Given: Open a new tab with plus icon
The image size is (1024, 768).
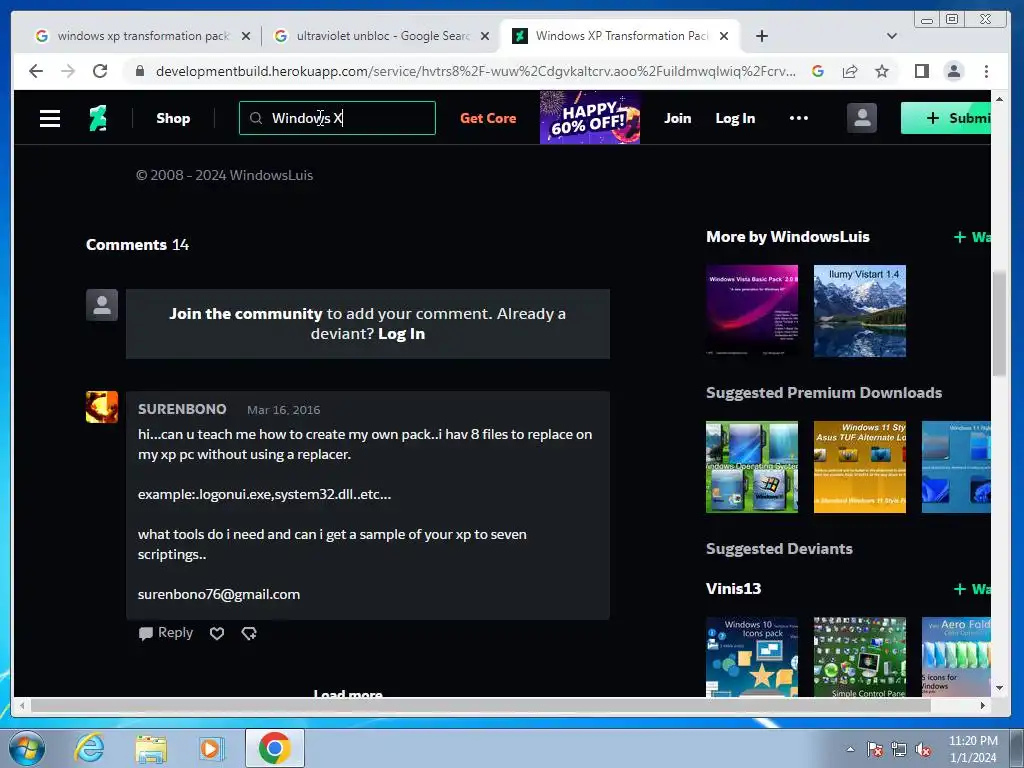Looking at the screenshot, I should coord(761,36).
